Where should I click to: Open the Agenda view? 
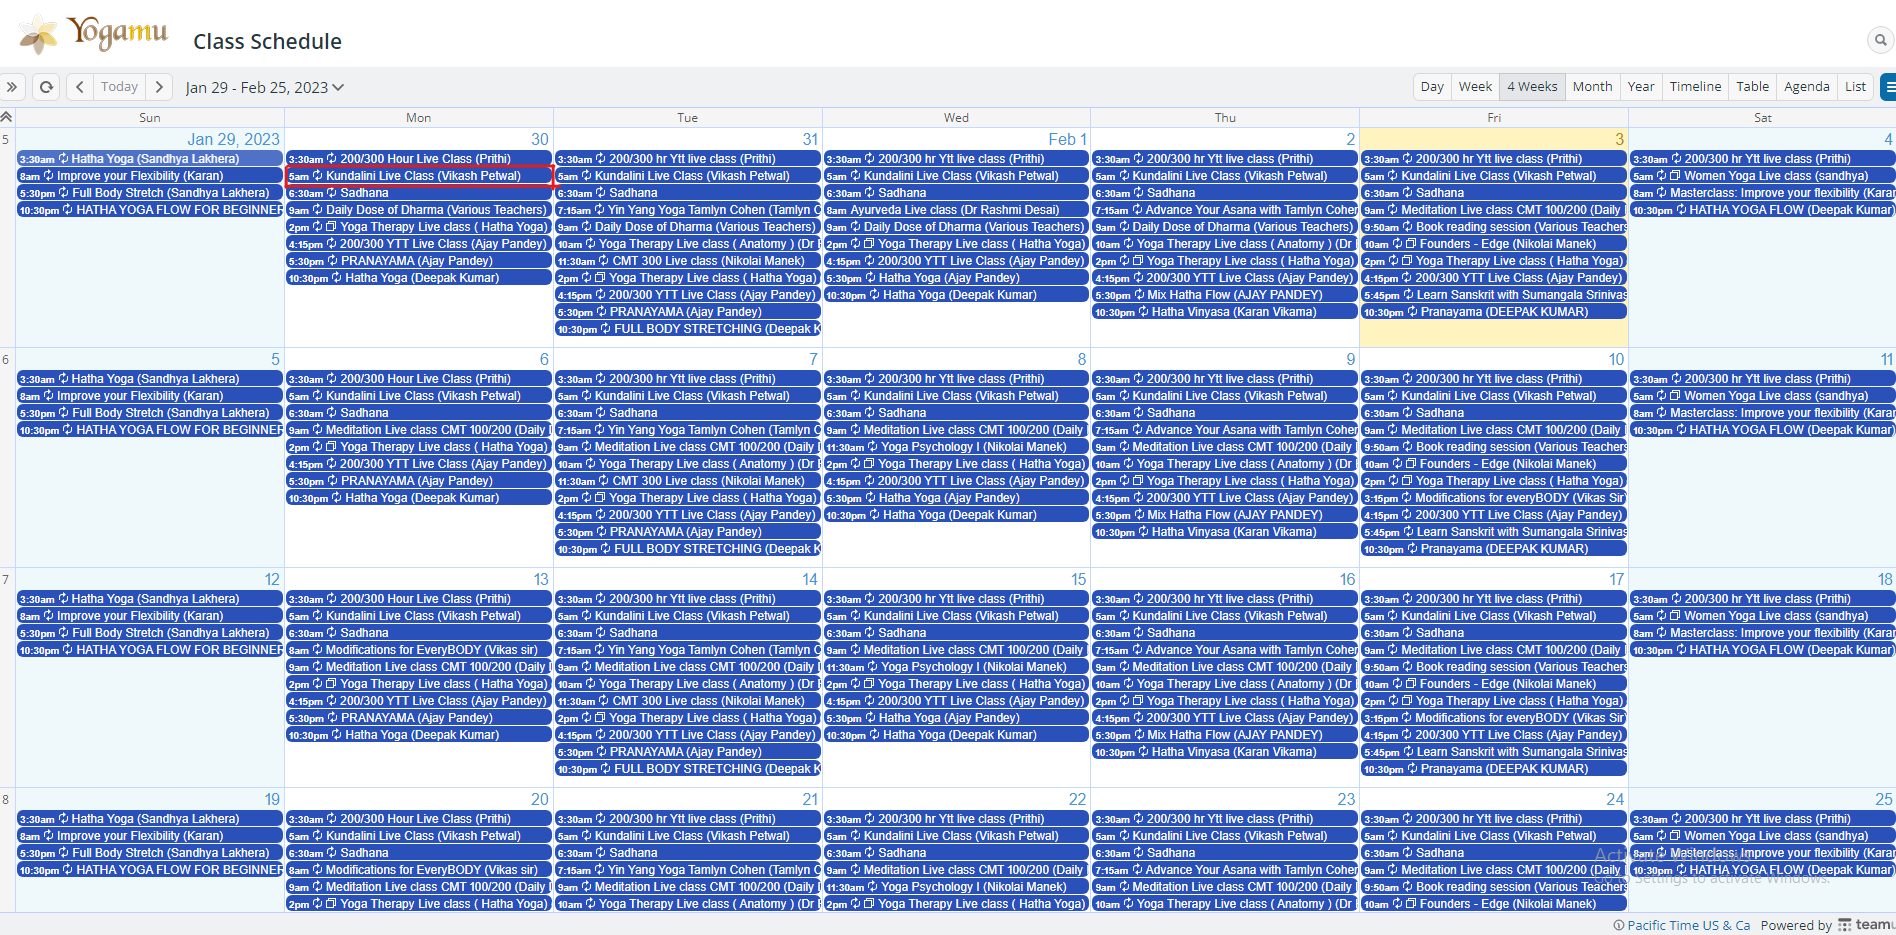point(1807,87)
